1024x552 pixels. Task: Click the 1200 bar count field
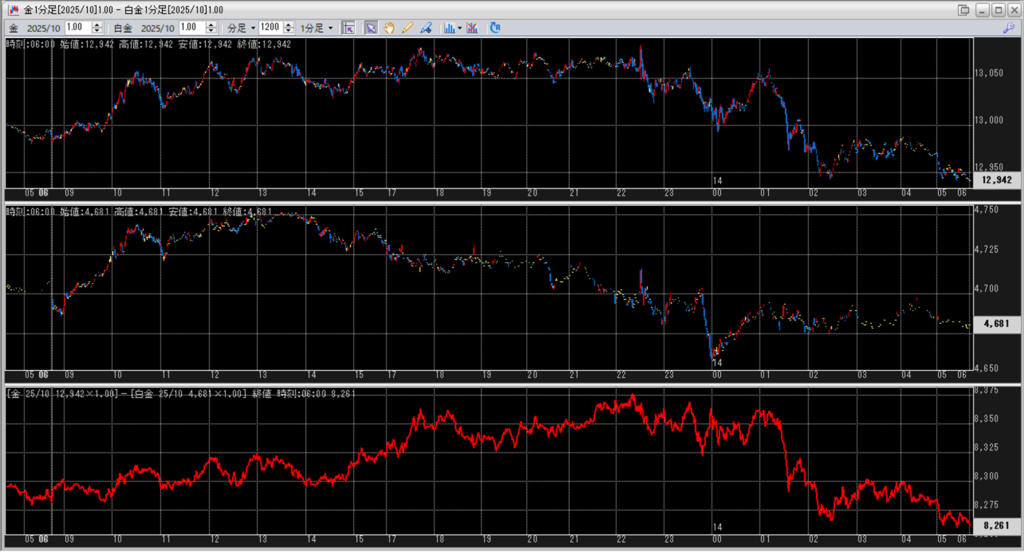(267, 27)
